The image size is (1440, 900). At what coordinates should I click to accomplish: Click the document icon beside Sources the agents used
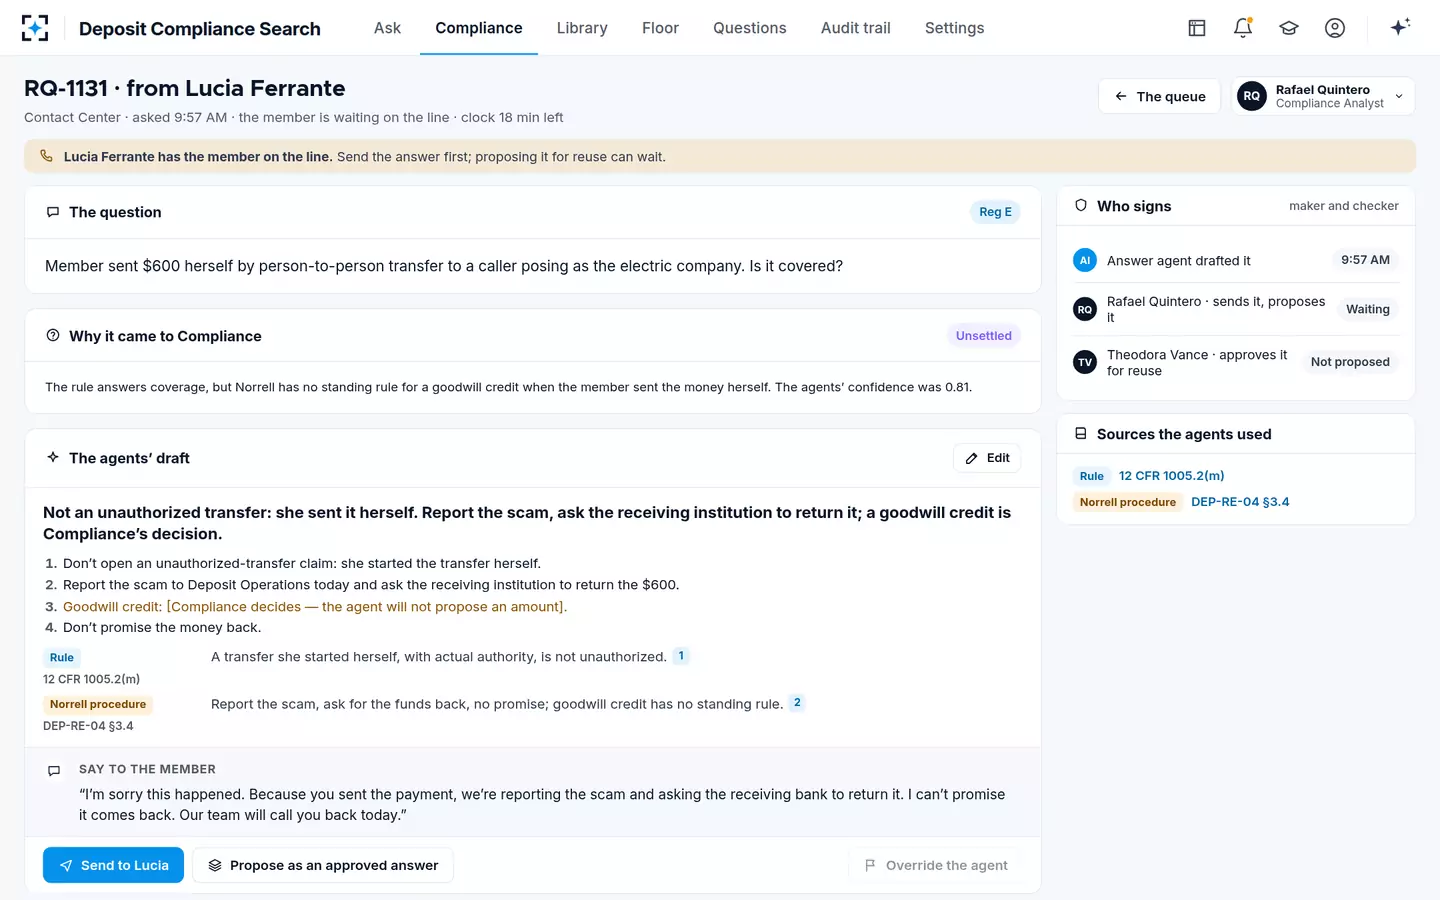click(1081, 434)
